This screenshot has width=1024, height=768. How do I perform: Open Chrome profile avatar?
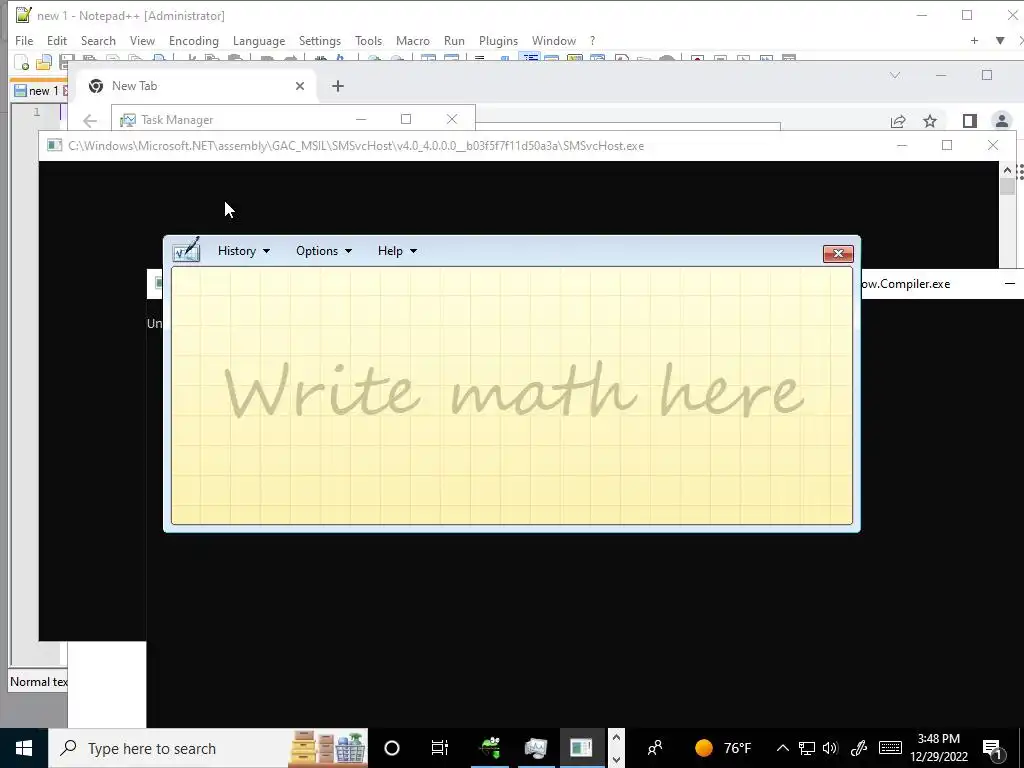(x=1001, y=121)
